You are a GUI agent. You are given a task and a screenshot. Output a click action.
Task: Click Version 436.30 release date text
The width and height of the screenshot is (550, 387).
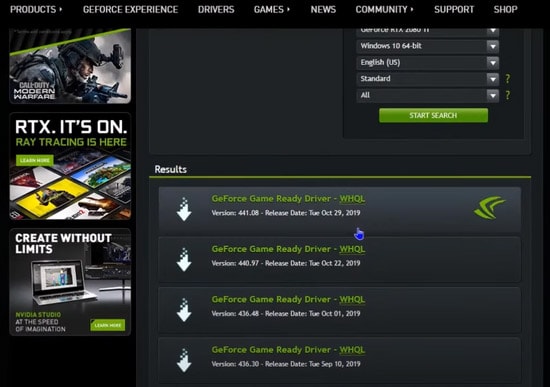coord(286,364)
